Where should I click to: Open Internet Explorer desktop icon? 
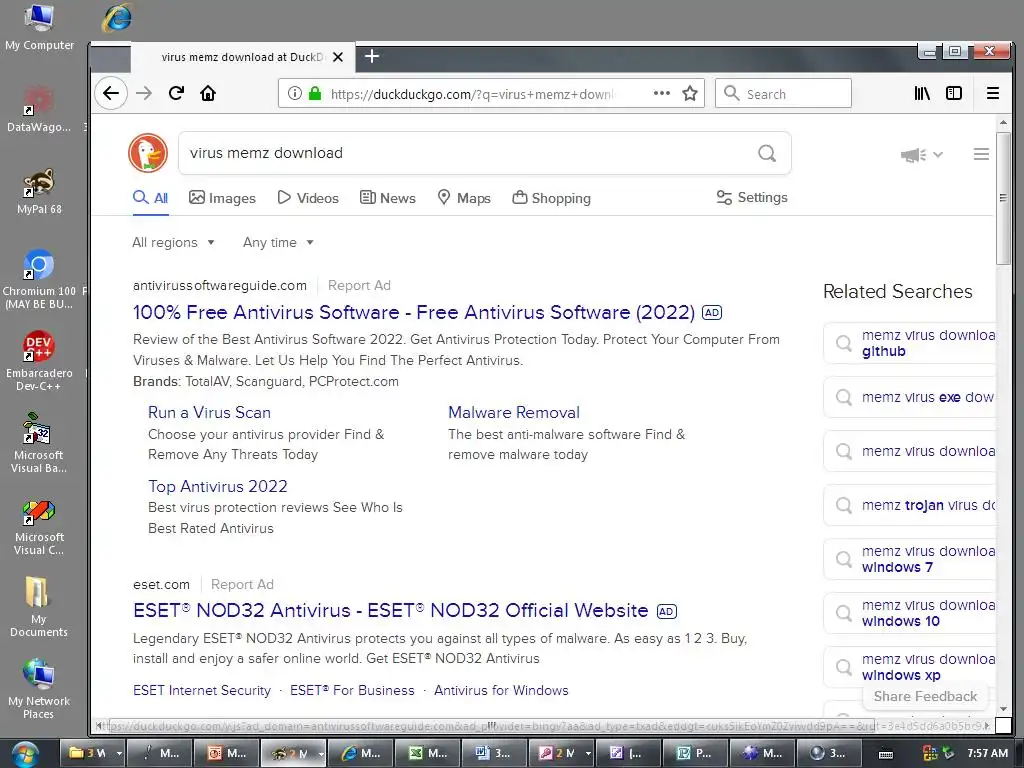point(118,18)
